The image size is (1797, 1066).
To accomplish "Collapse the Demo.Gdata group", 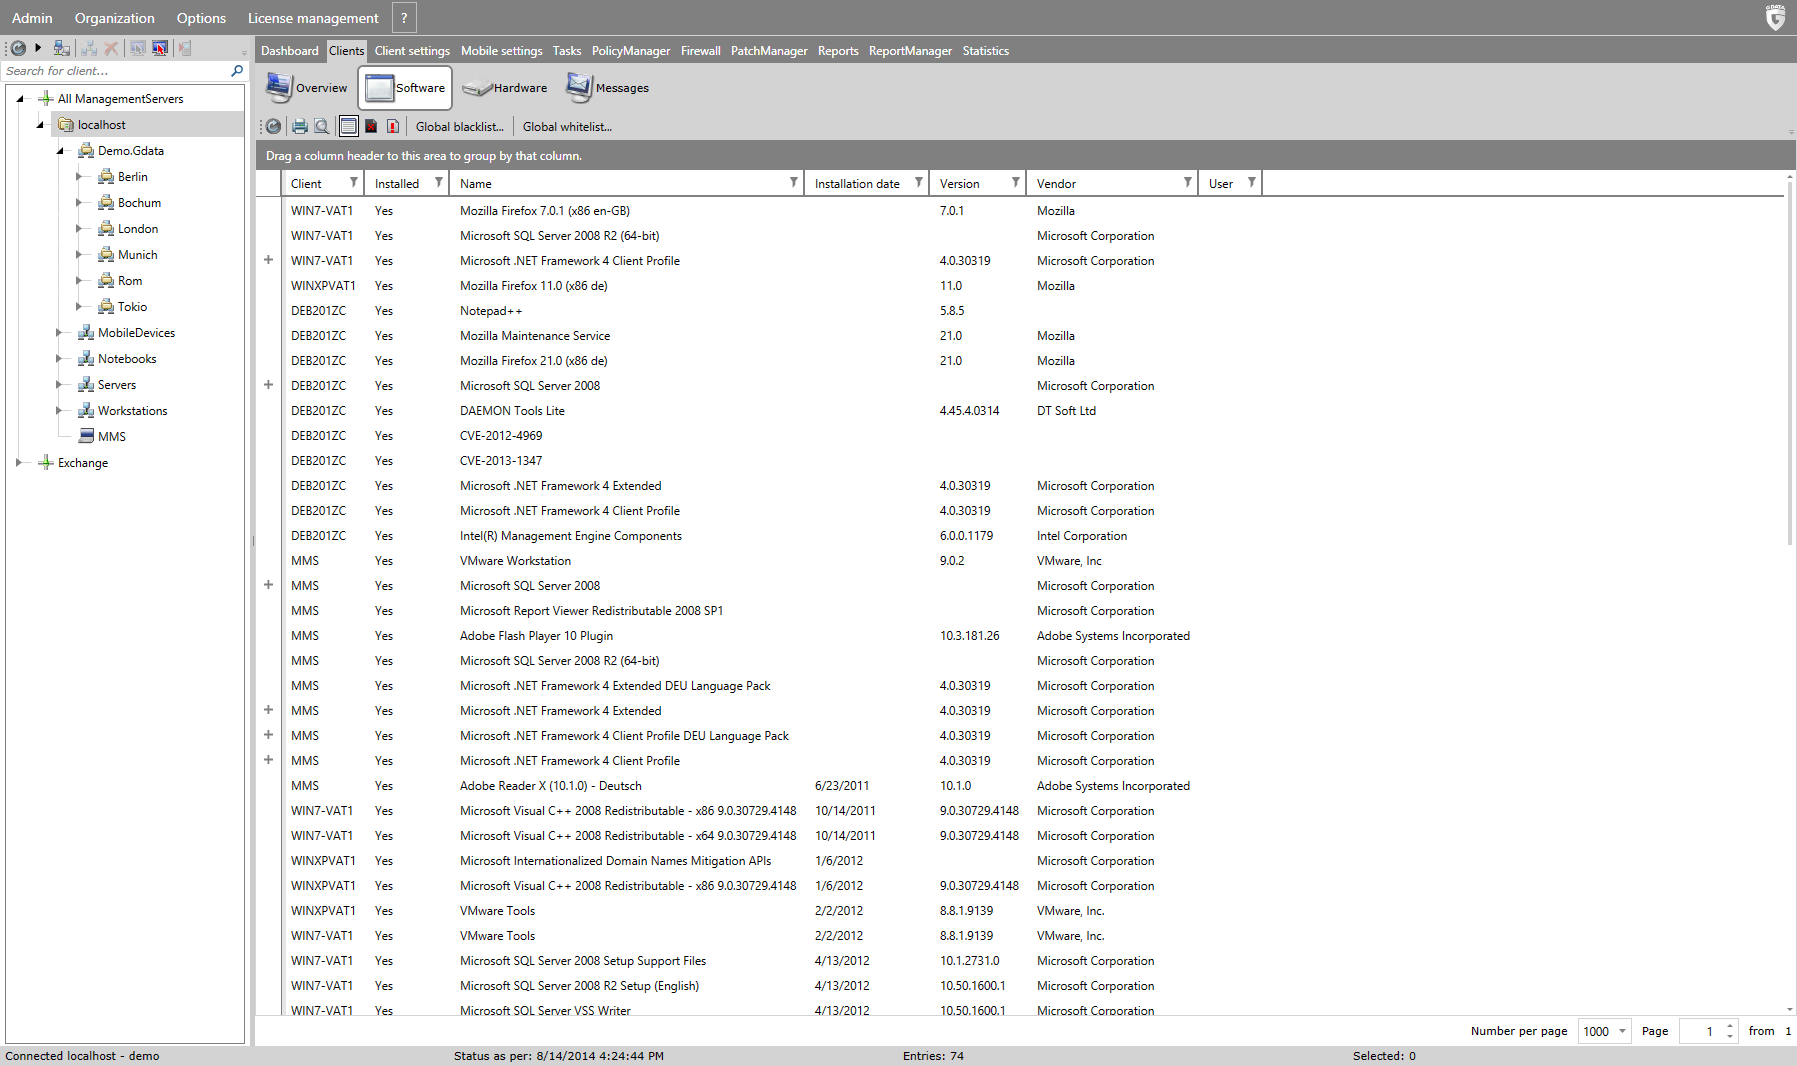I will [x=60, y=151].
